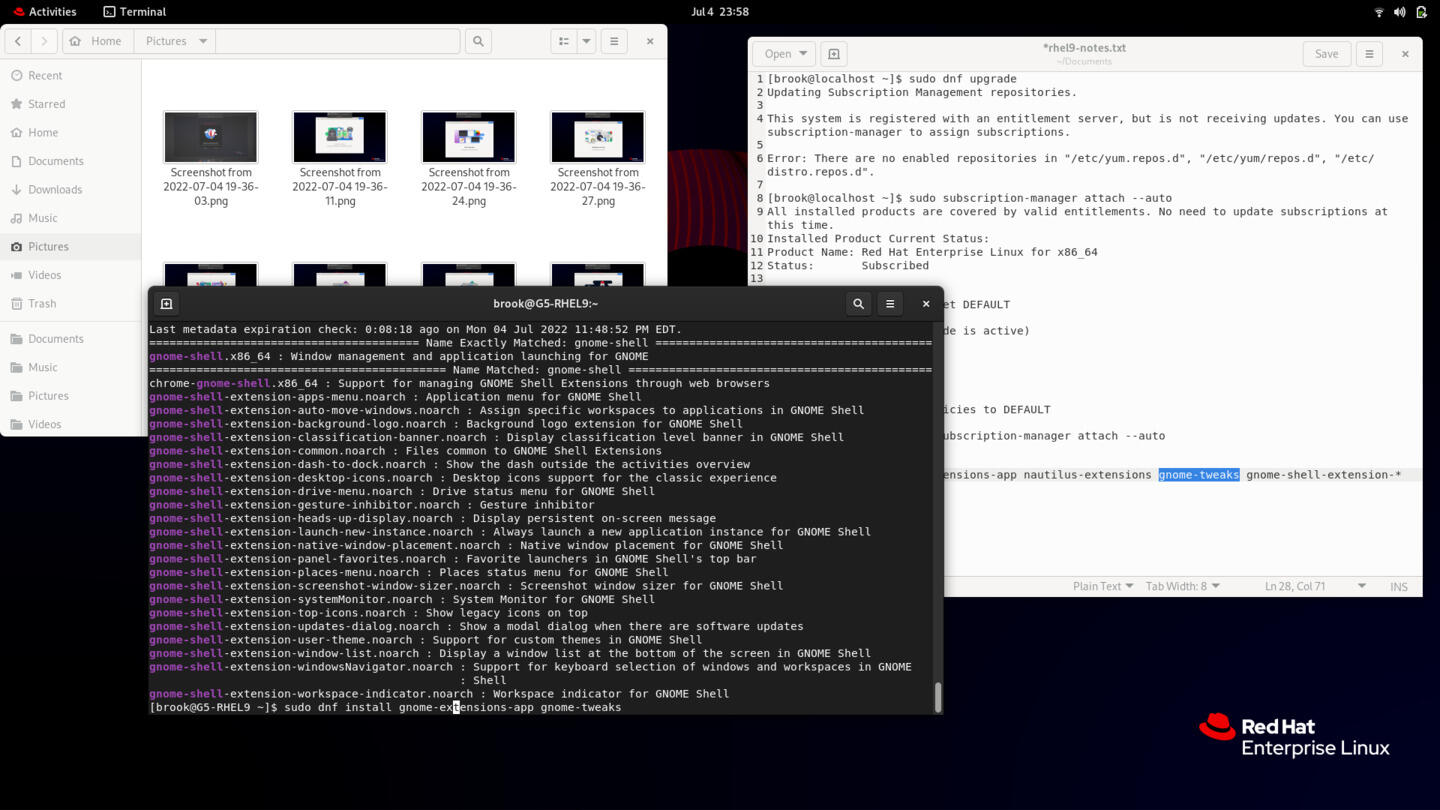Select highlighted Pictures in Files sidebar
The height and width of the screenshot is (810, 1440).
[71, 246]
